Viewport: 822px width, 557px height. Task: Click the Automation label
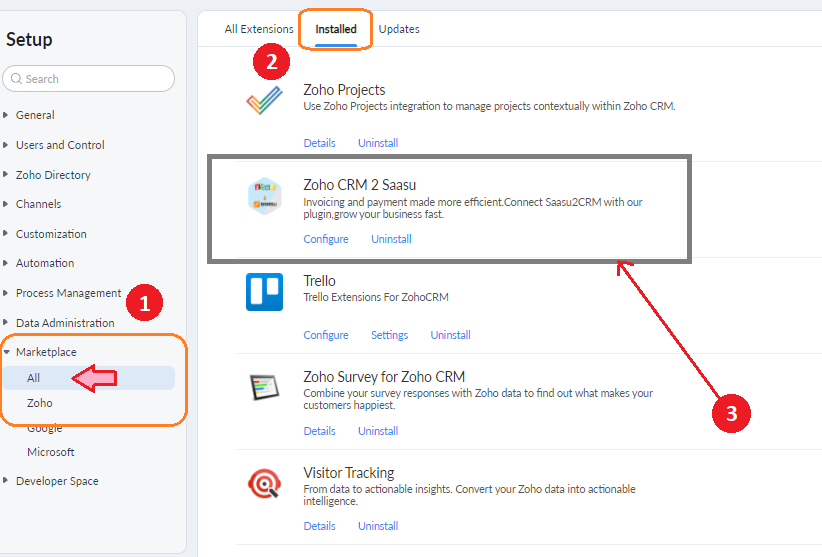point(45,263)
